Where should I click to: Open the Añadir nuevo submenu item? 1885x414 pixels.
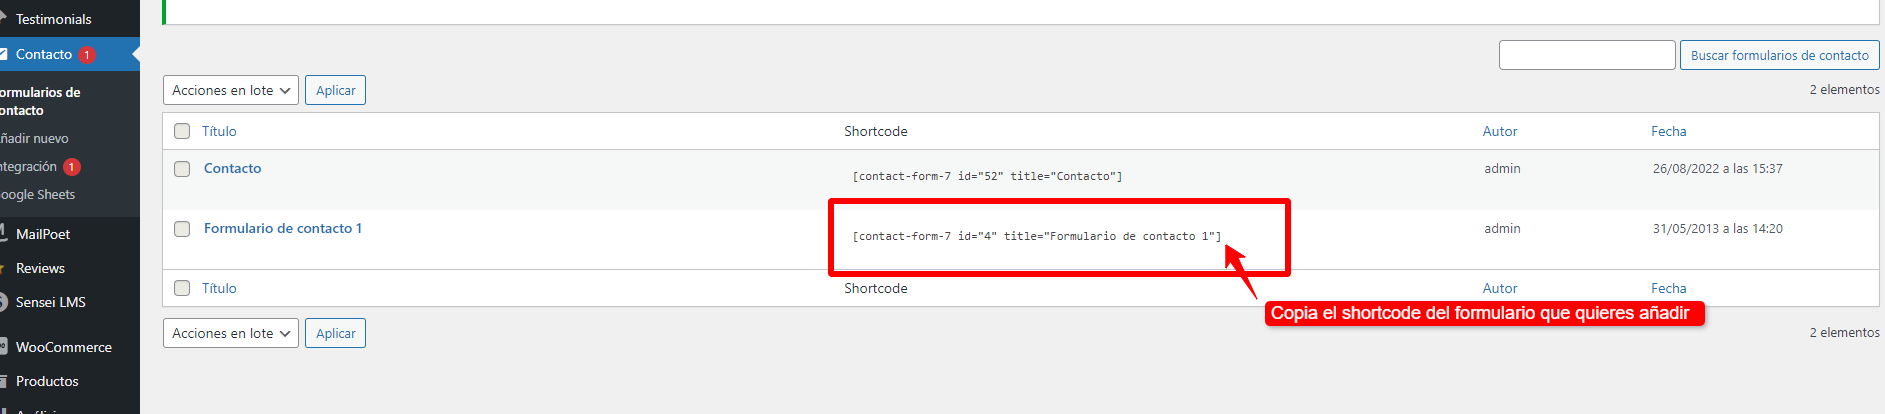pos(34,138)
